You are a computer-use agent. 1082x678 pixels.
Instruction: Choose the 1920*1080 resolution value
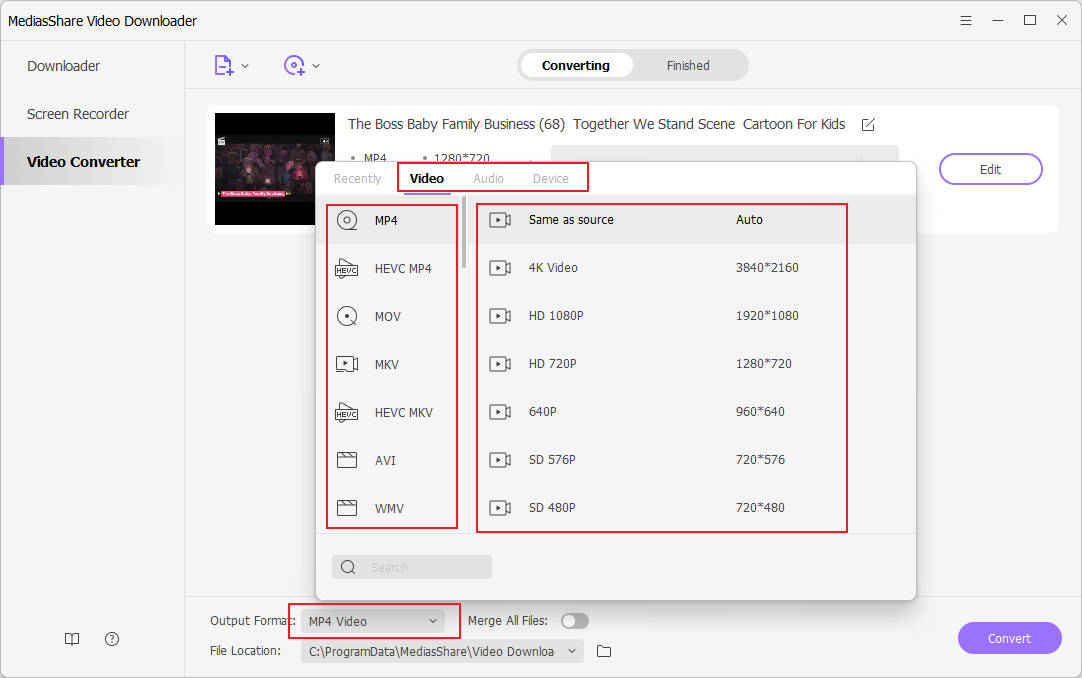[767, 316]
